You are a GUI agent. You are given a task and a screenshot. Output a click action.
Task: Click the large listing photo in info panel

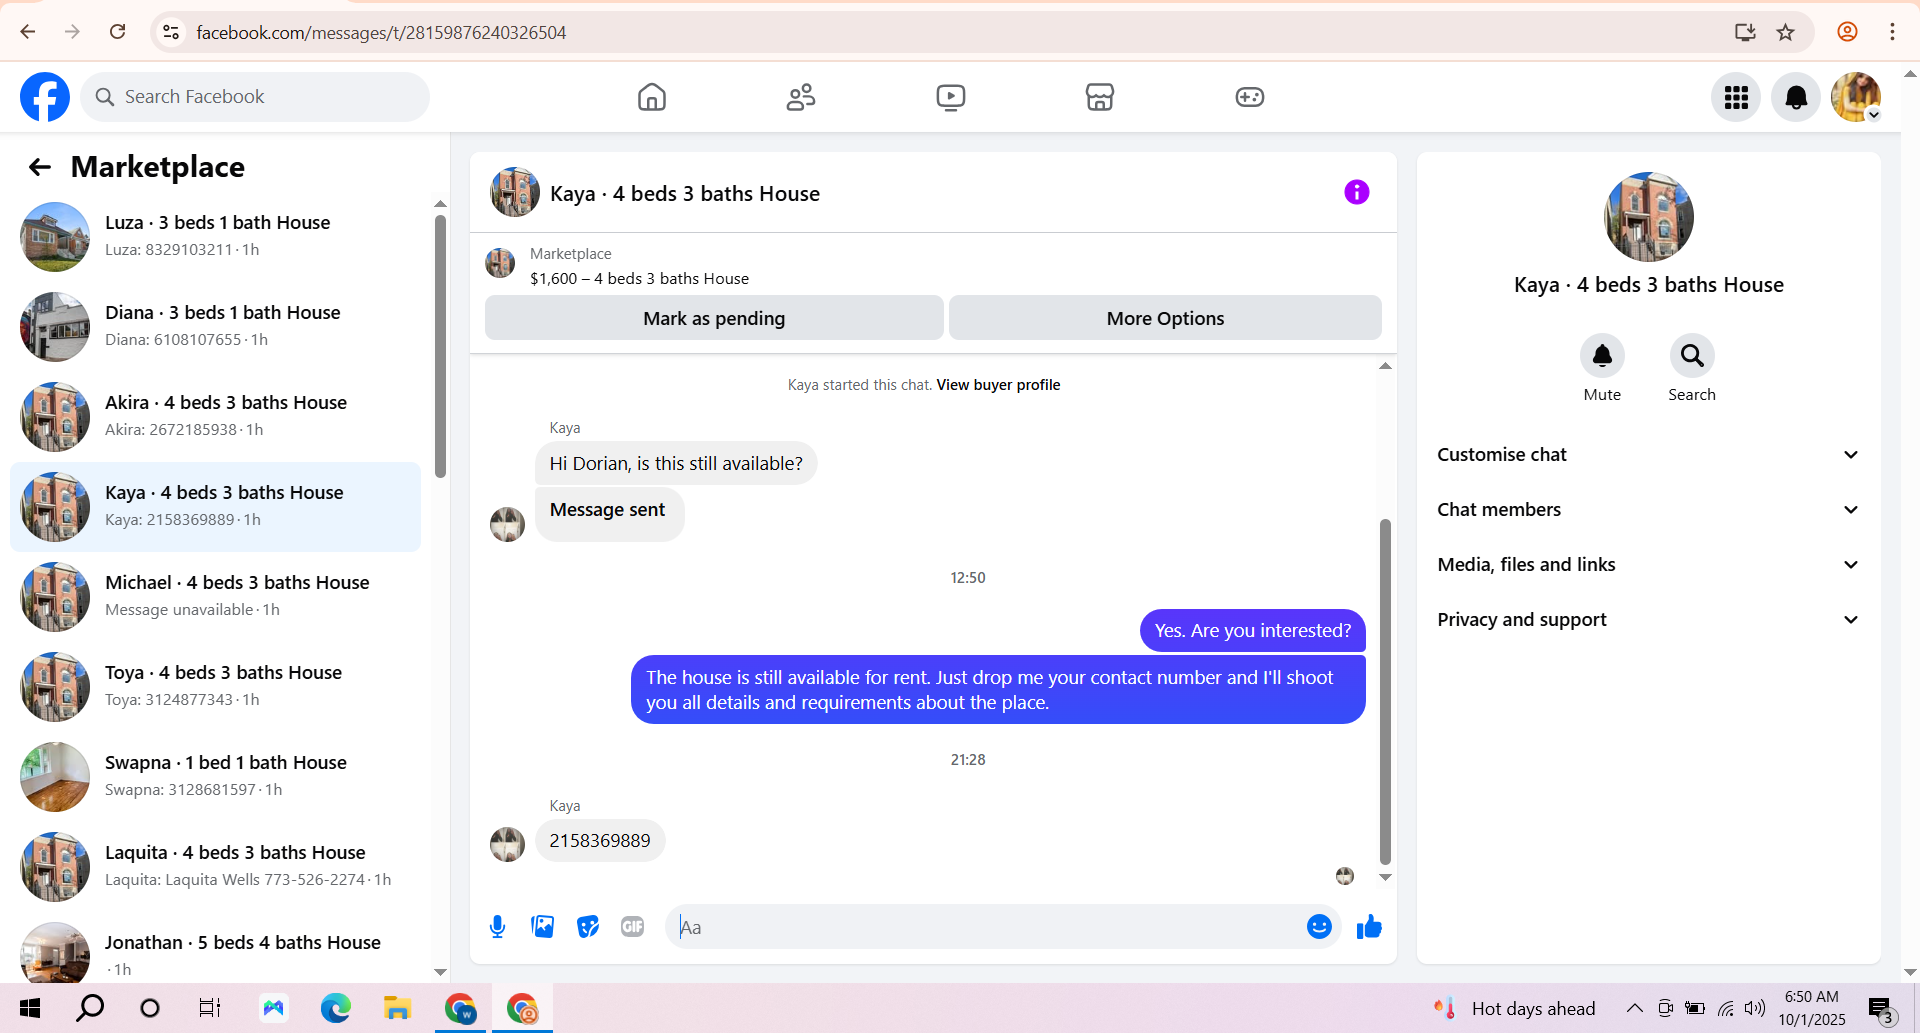(x=1648, y=217)
